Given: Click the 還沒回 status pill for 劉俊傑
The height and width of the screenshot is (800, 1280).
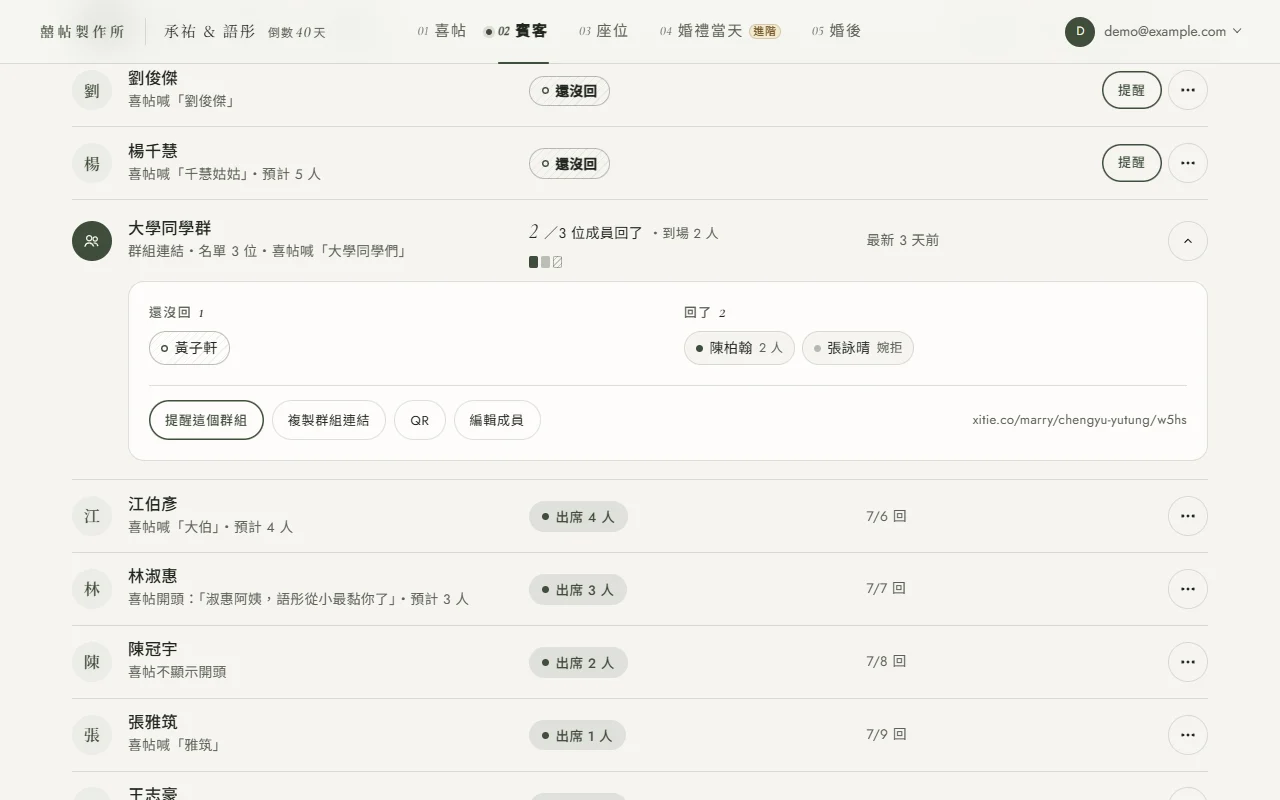Looking at the screenshot, I should tap(569, 91).
